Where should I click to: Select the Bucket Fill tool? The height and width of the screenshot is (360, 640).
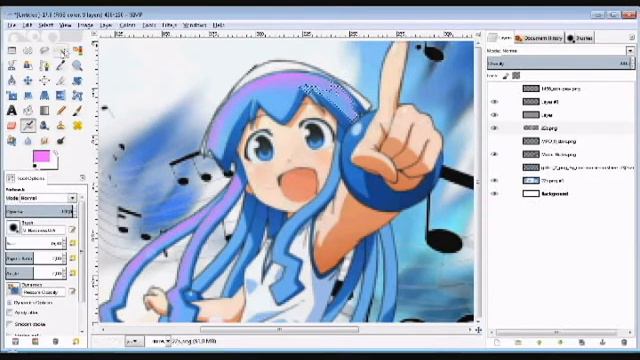click(x=28, y=110)
